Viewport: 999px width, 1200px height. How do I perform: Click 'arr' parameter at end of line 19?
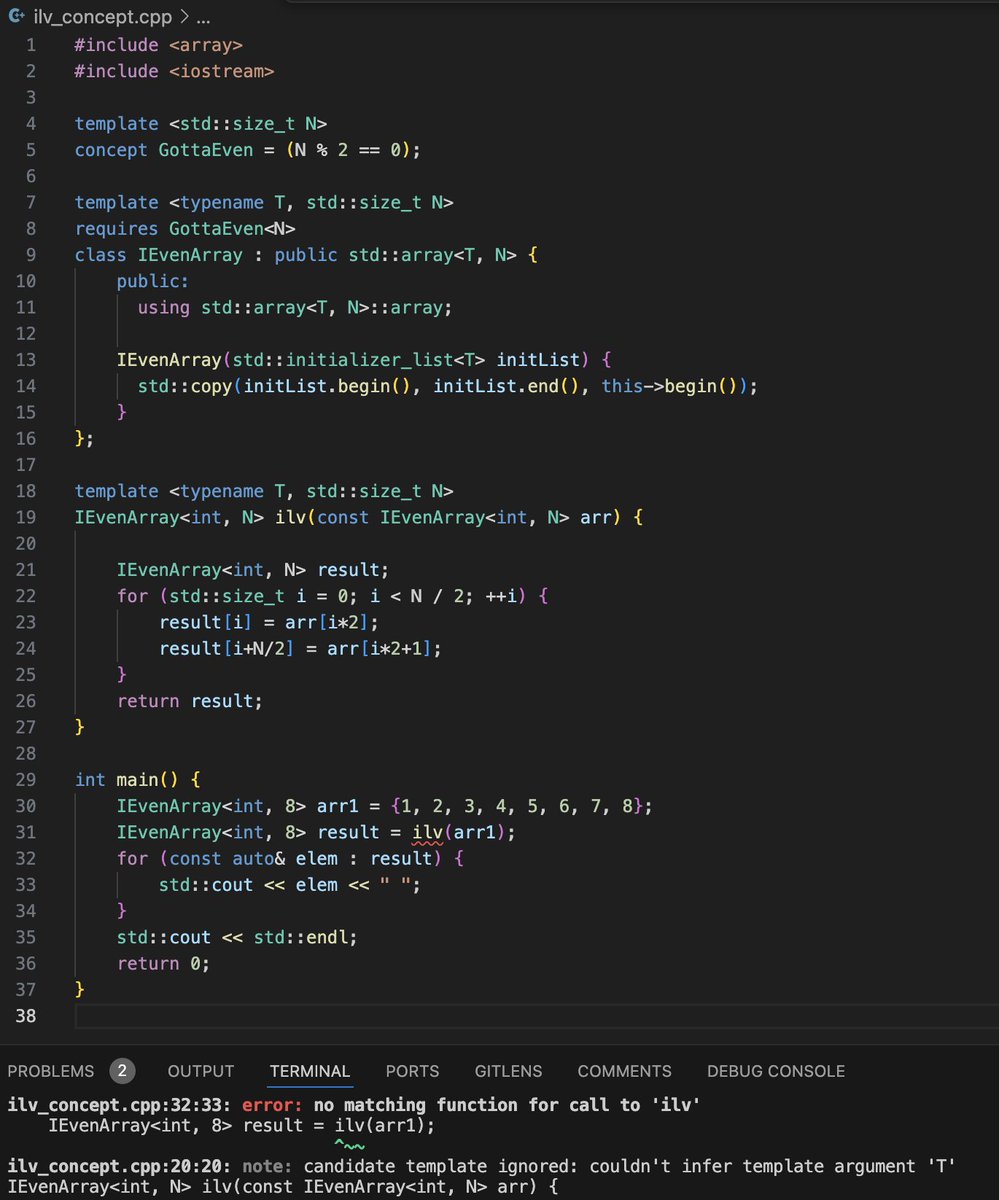coord(596,517)
